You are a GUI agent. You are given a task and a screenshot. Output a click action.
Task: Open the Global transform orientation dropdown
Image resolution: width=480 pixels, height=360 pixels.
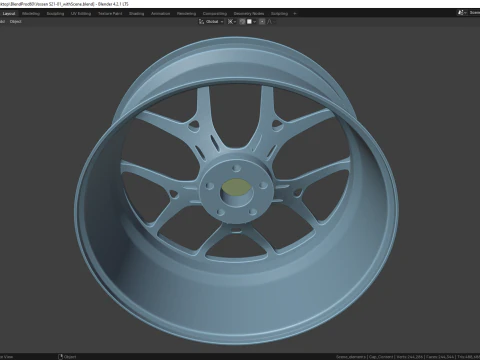(211, 22)
